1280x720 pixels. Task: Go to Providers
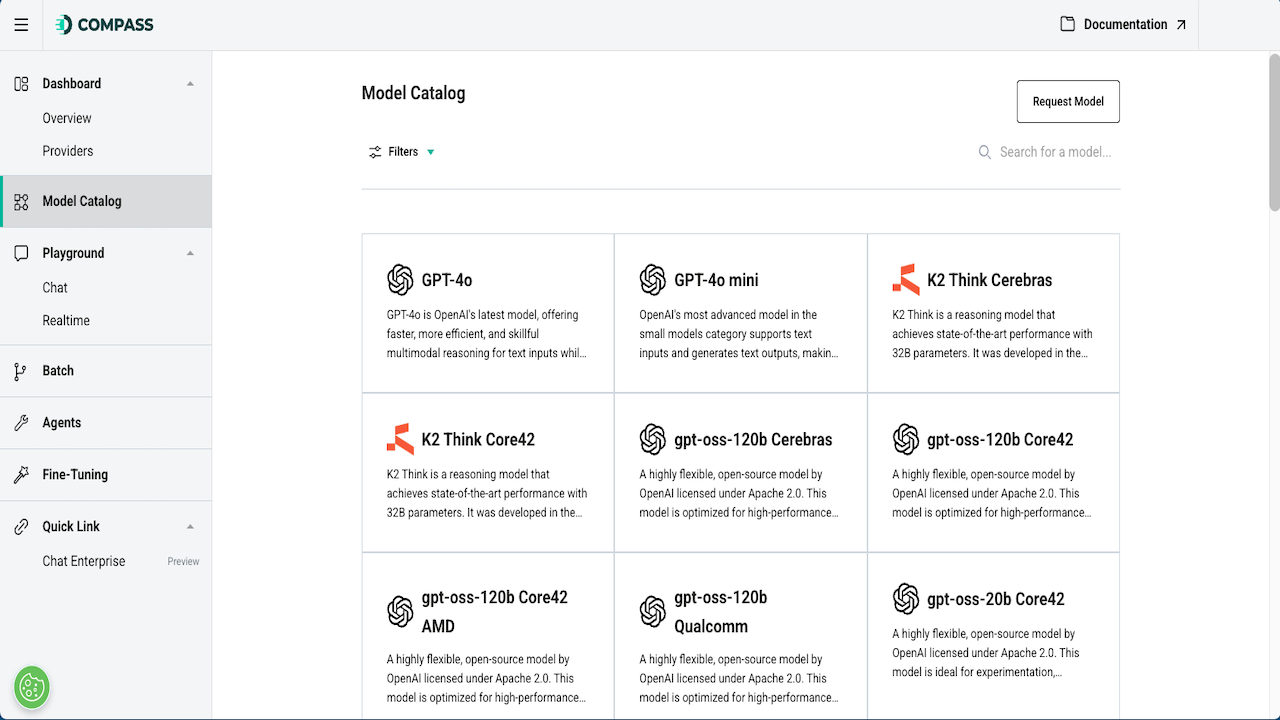point(68,151)
